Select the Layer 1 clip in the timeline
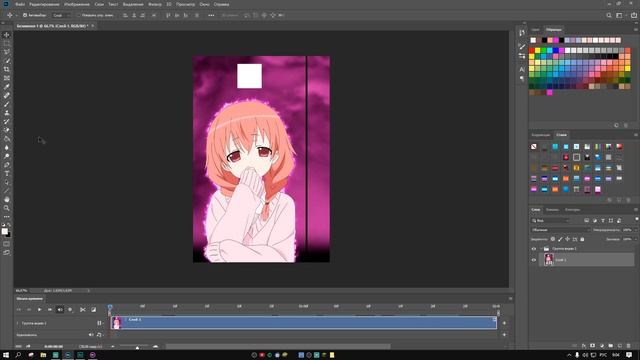The height and width of the screenshot is (360, 640). 304,322
